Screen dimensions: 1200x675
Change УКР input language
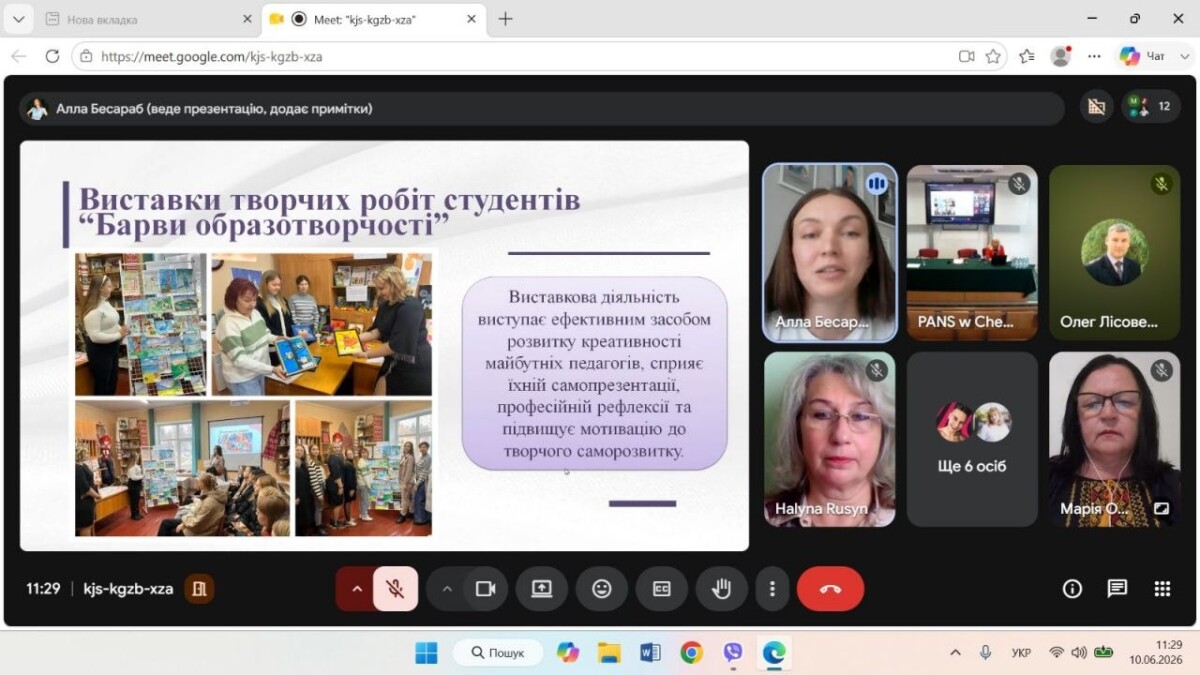[x=1021, y=653]
